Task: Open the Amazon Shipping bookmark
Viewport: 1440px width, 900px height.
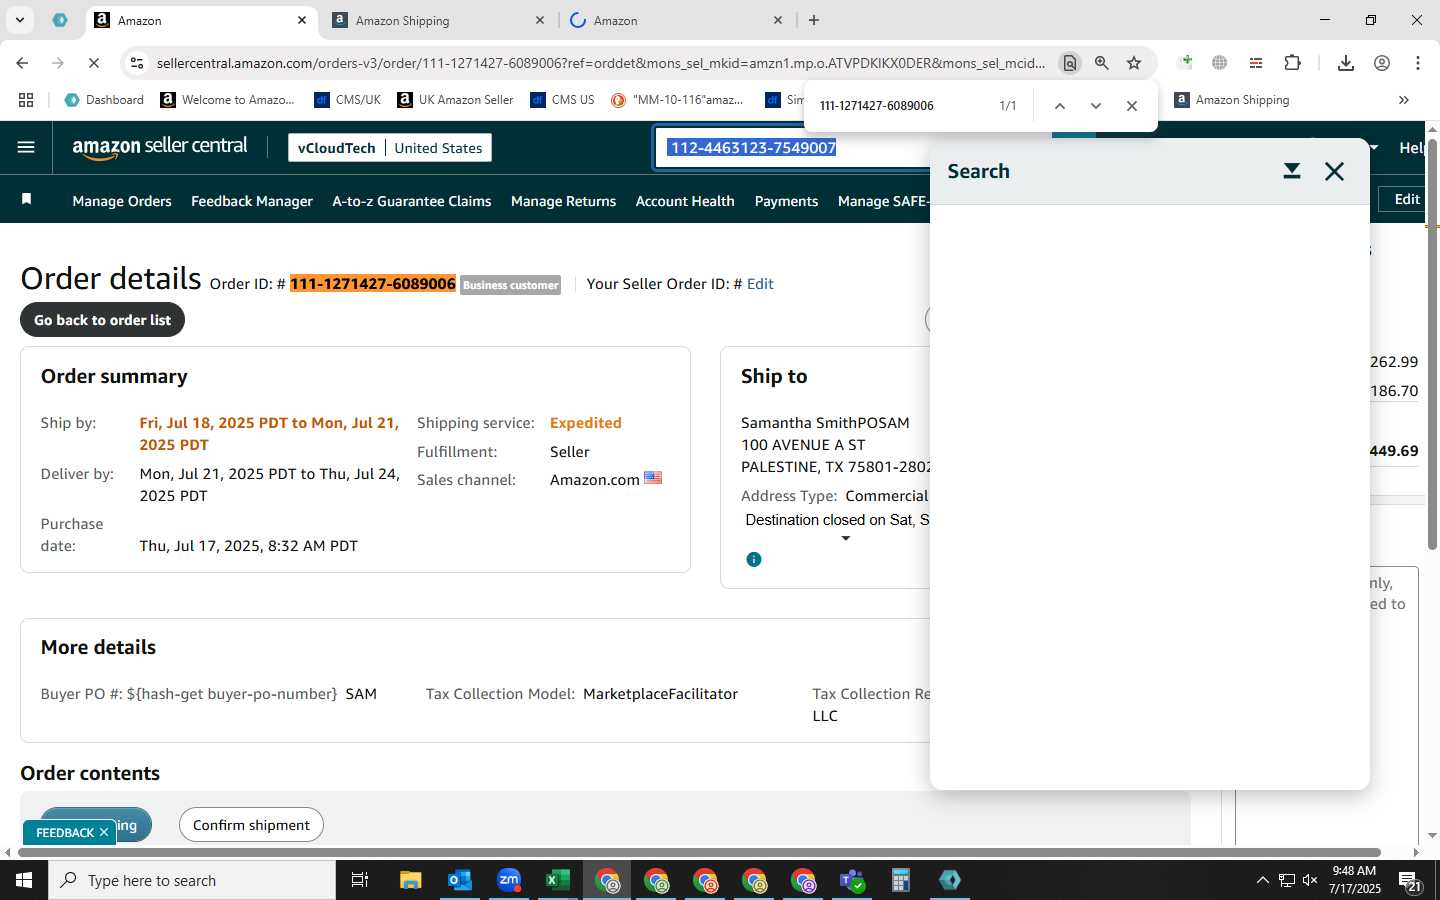Action: click(x=1232, y=100)
